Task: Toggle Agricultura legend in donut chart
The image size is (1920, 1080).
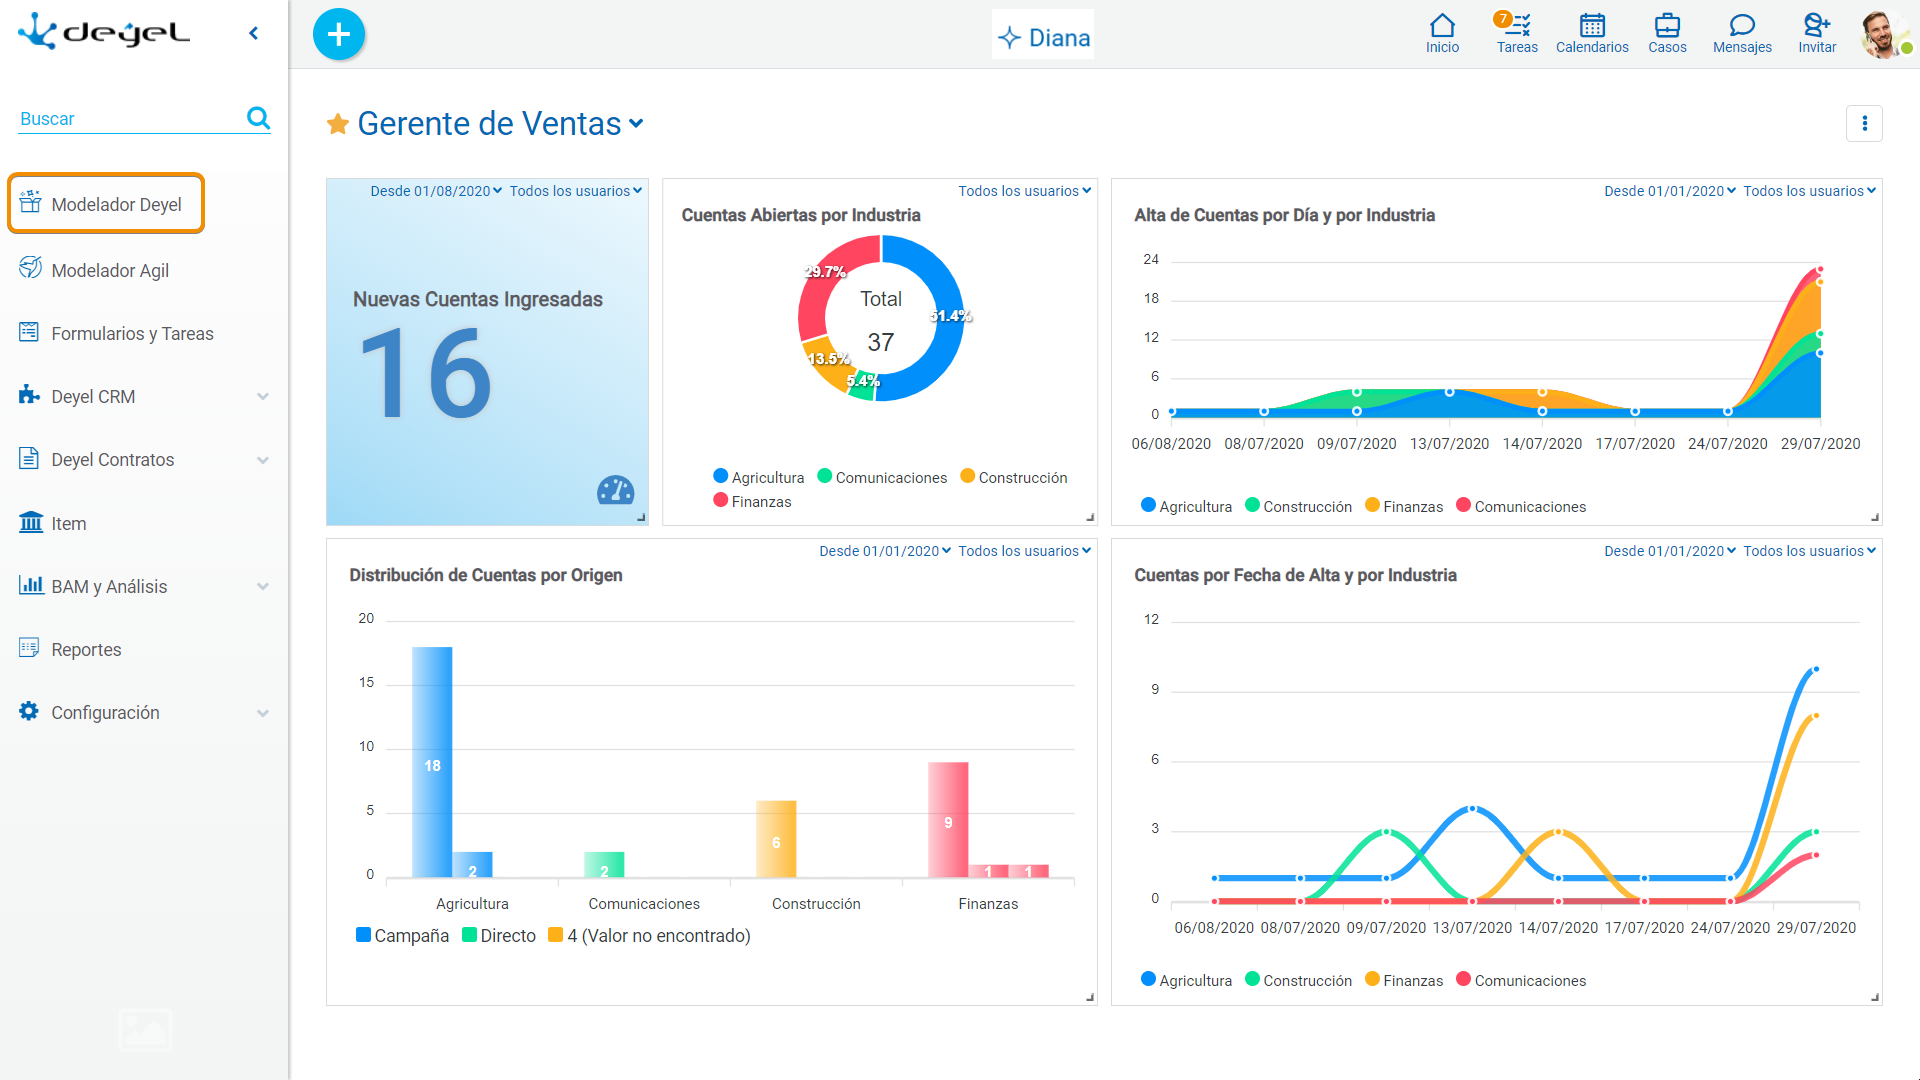Action: pos(758,477)
